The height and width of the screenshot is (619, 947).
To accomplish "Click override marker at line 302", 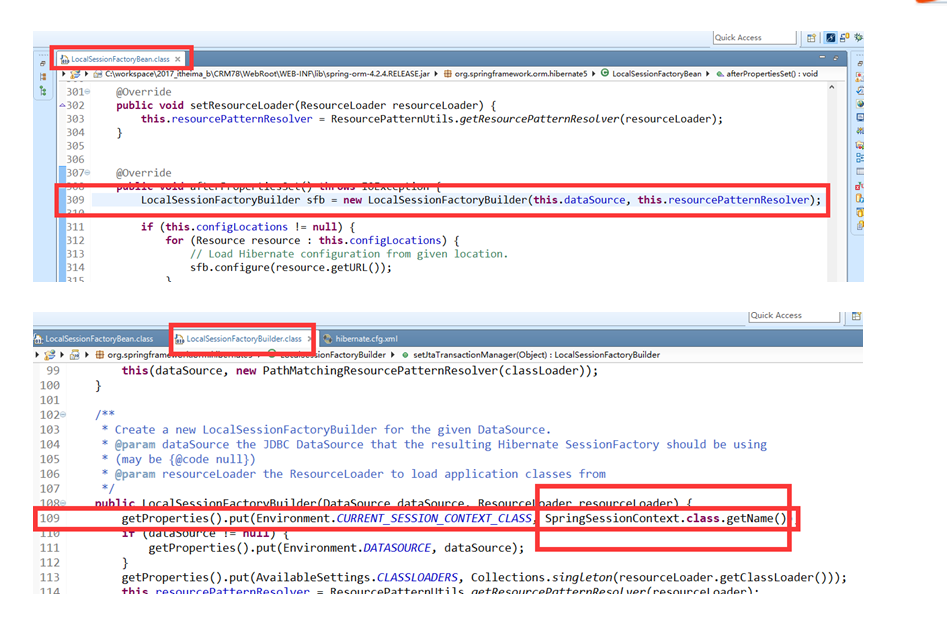I will click(62, 106).
